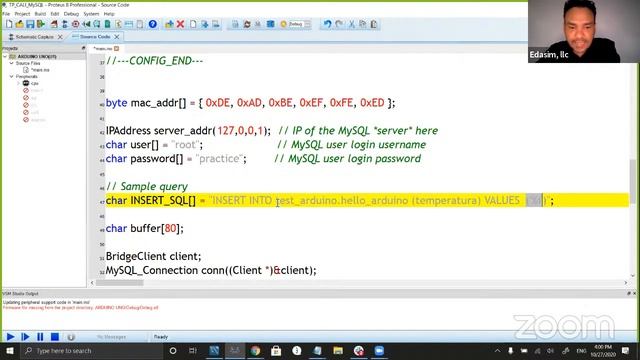The width and height of the screenshot is (640, 360).
Task: Close the Schematic Capture tab
Action: click(x=60, y=37)
